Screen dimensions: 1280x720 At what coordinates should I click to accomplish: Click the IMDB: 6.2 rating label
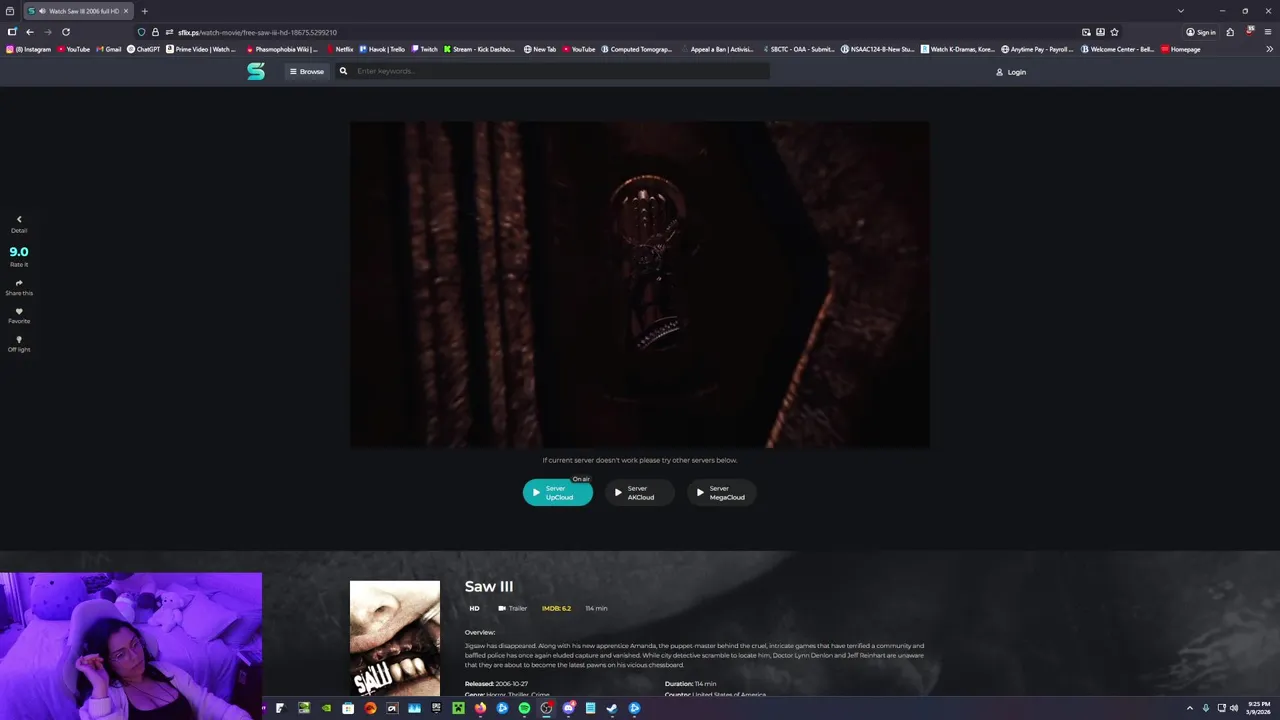pos(556,608)
